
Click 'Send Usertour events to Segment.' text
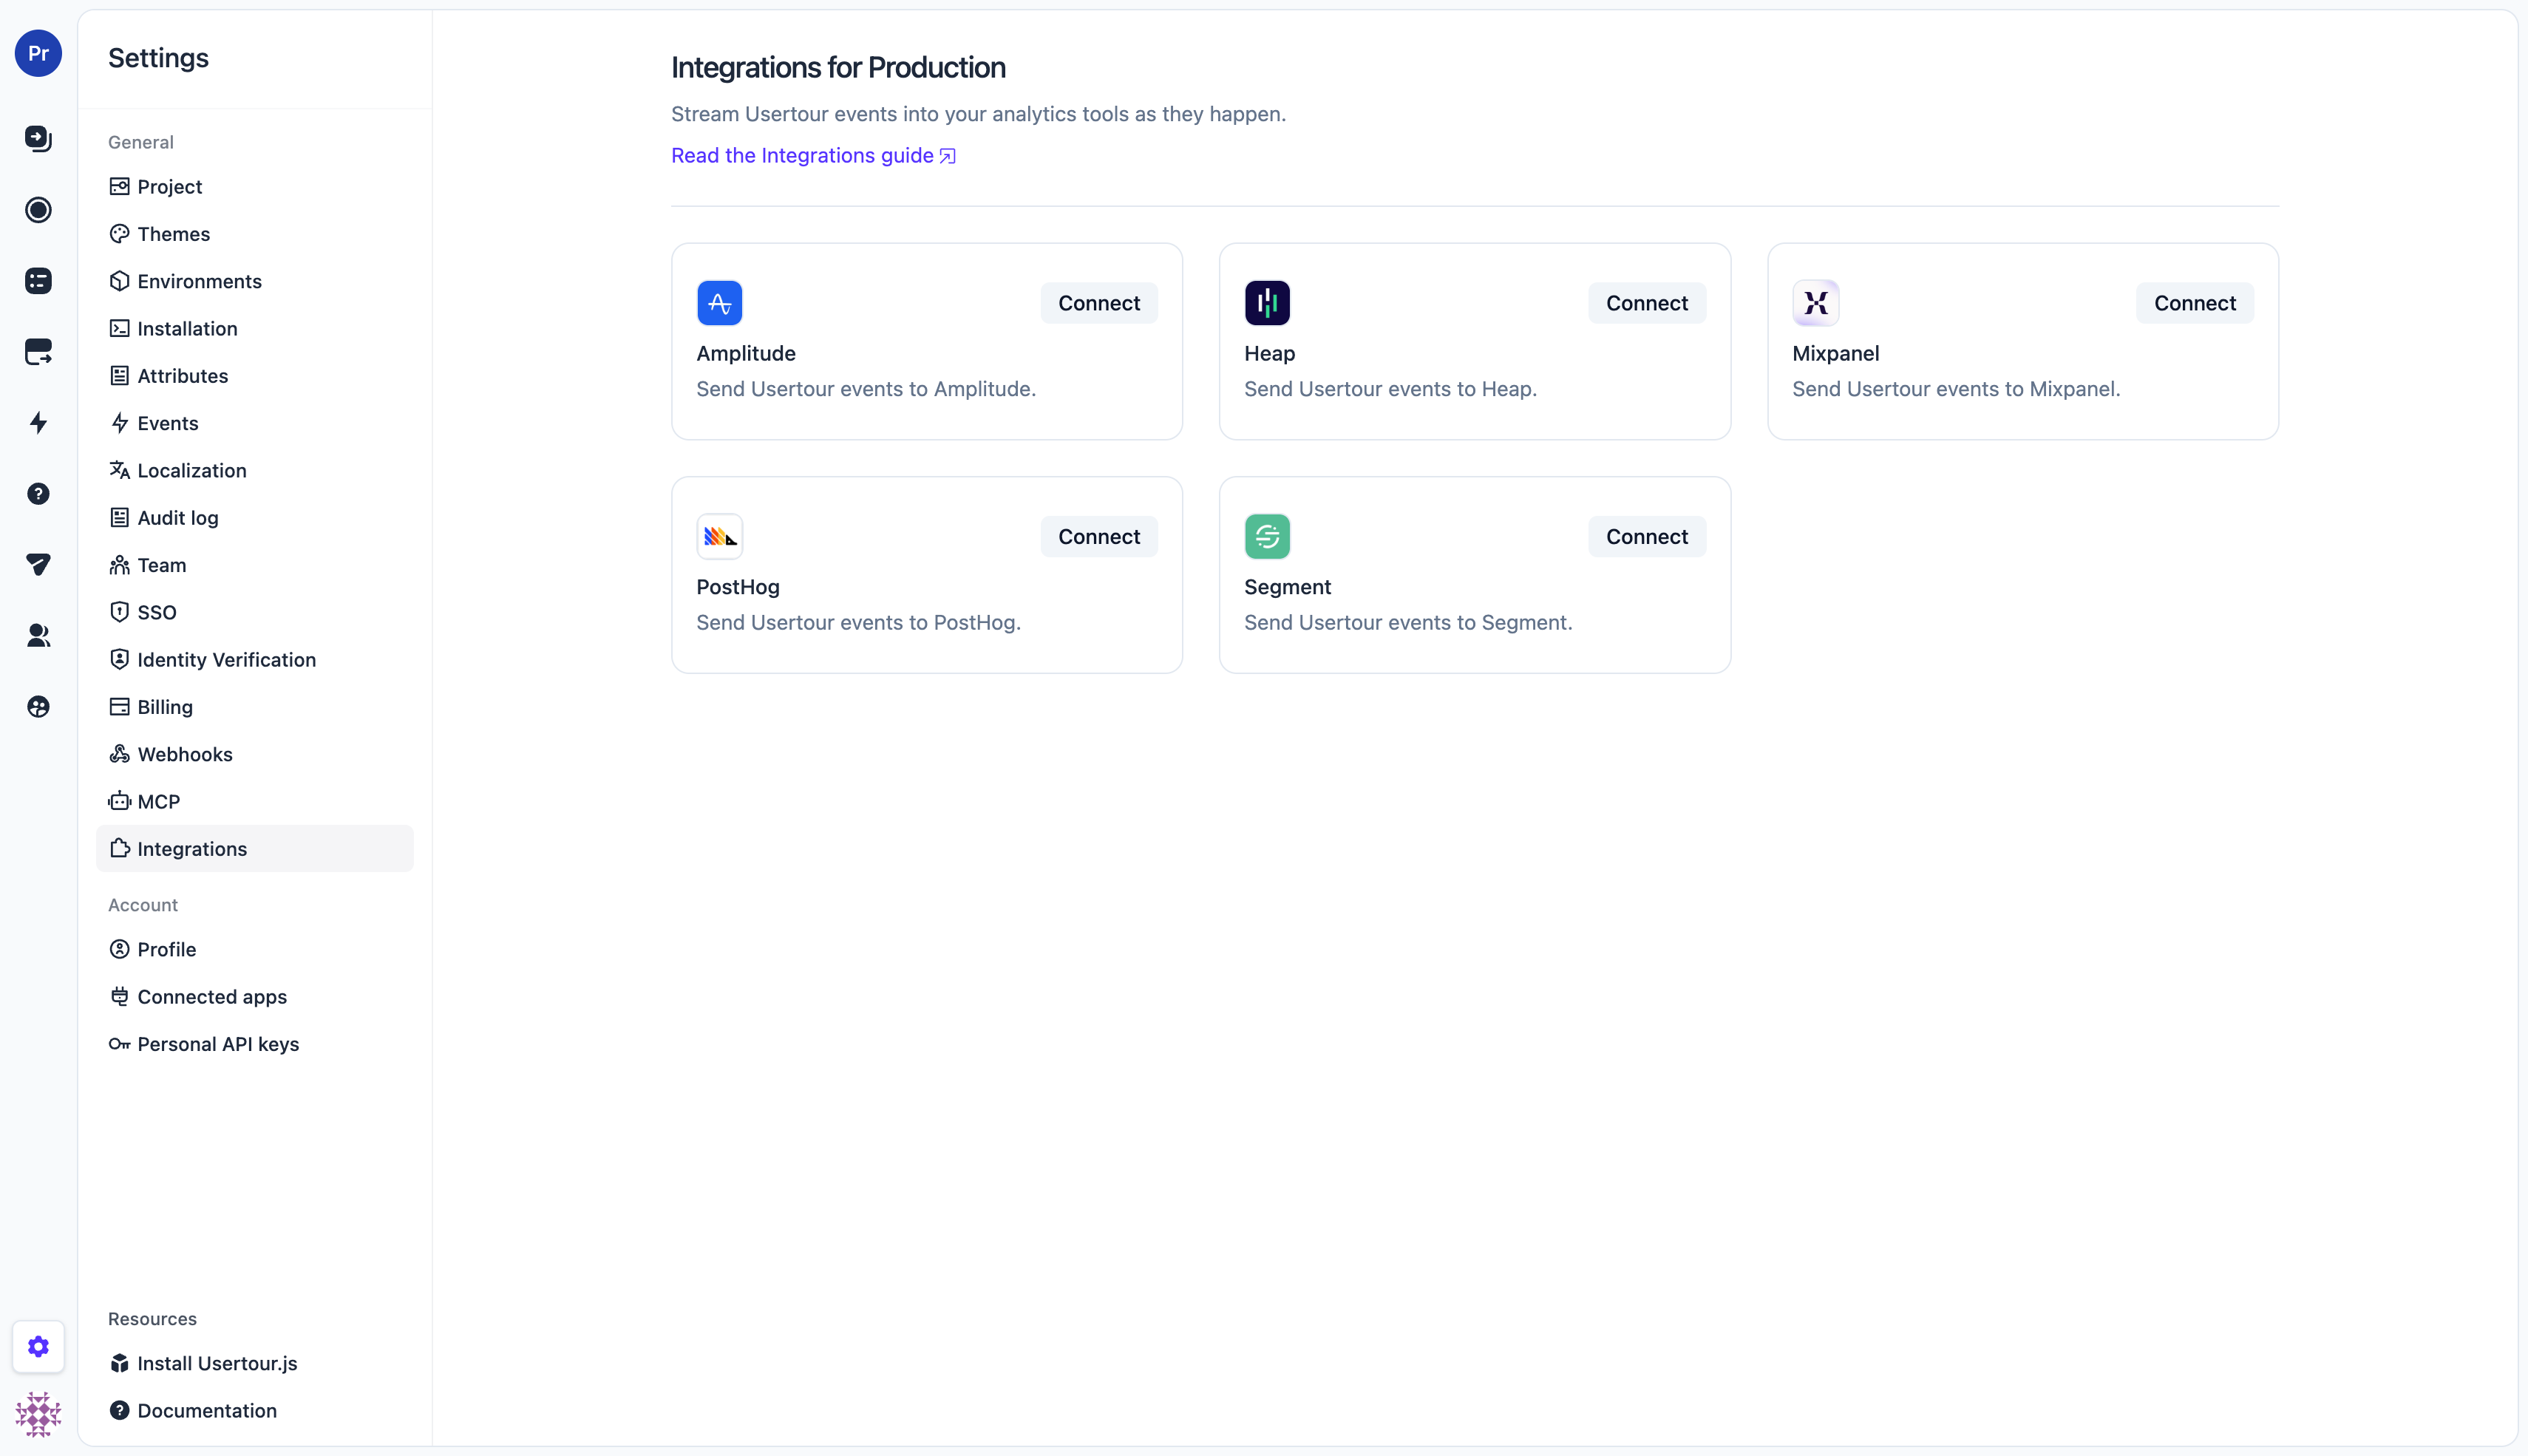coord(1408,622)
